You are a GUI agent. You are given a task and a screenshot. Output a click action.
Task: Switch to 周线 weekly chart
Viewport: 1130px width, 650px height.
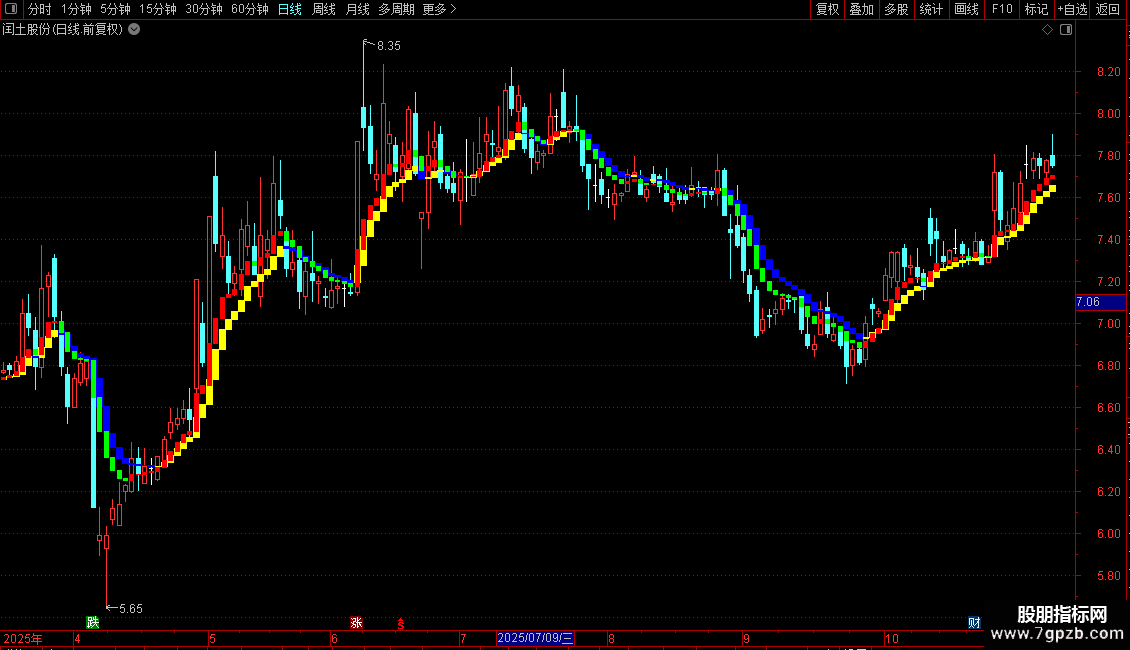click(324, 9)
